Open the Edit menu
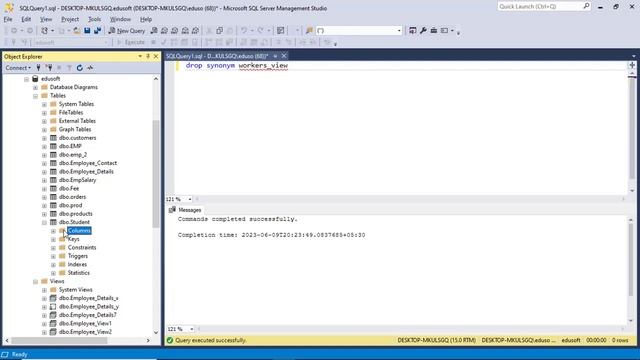 coord(26,19)
